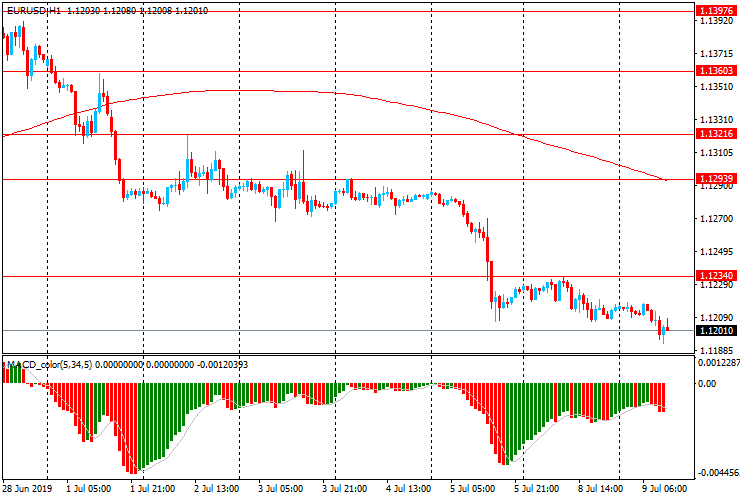Click the current price 1.12010 label

(x=716, y=331)
